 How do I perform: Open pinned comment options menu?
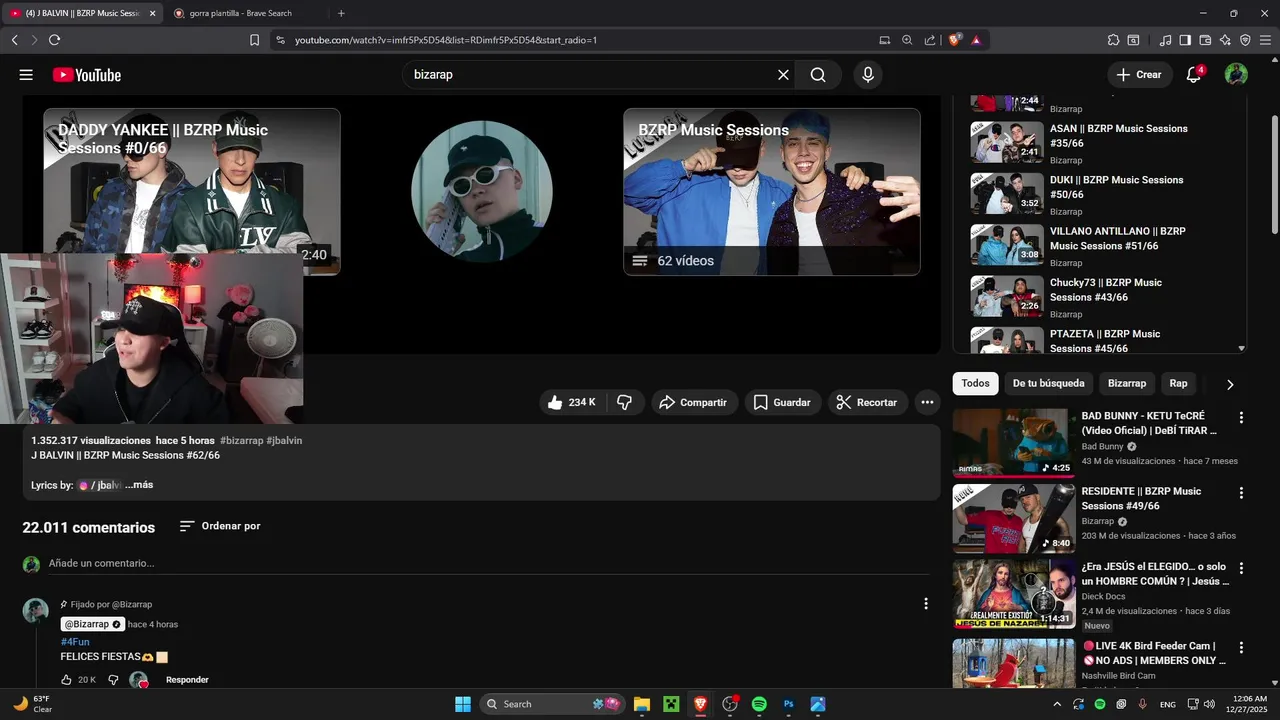pyautogui.click(x=926, y=604)
